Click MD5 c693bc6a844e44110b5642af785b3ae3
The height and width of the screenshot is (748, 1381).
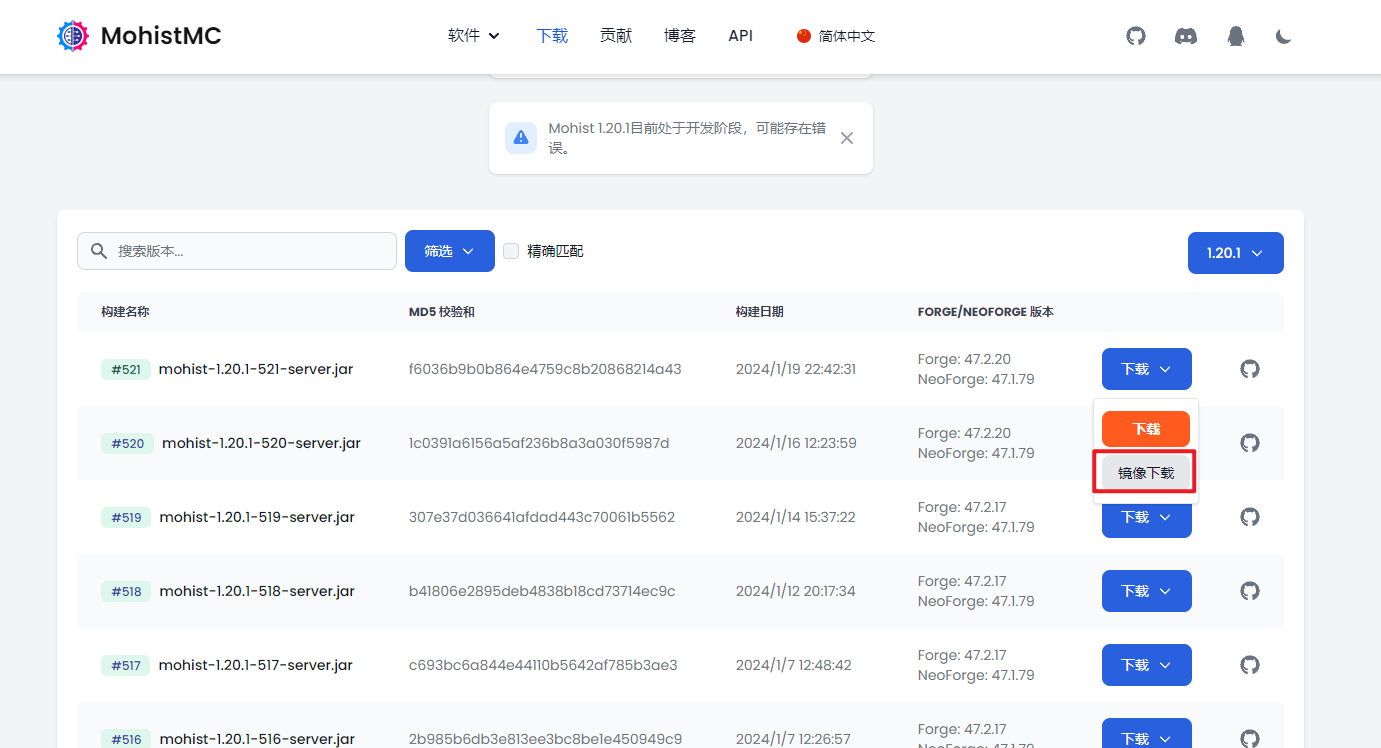[x=543, y=665]
